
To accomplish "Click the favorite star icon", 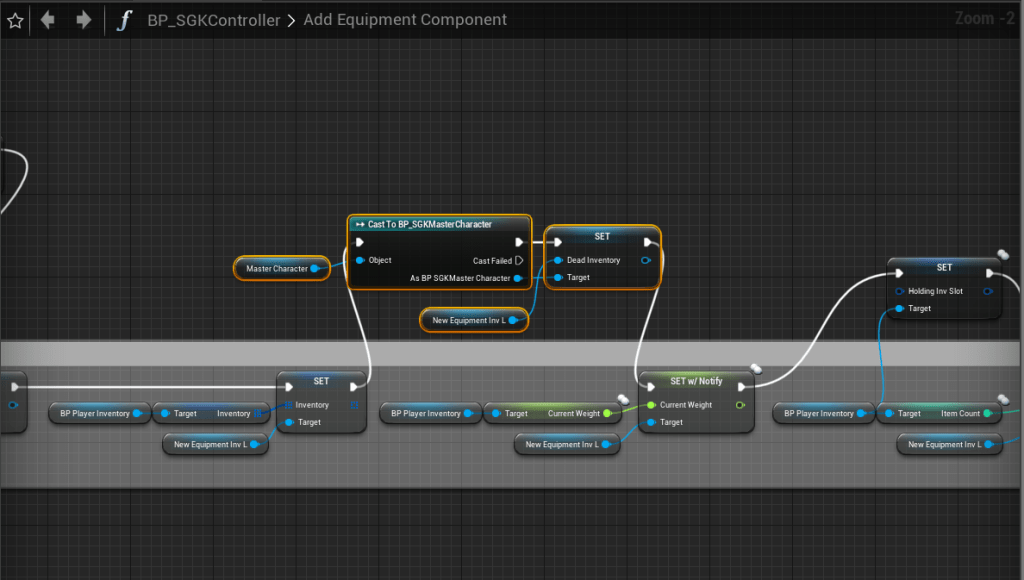I will point(15,20).
